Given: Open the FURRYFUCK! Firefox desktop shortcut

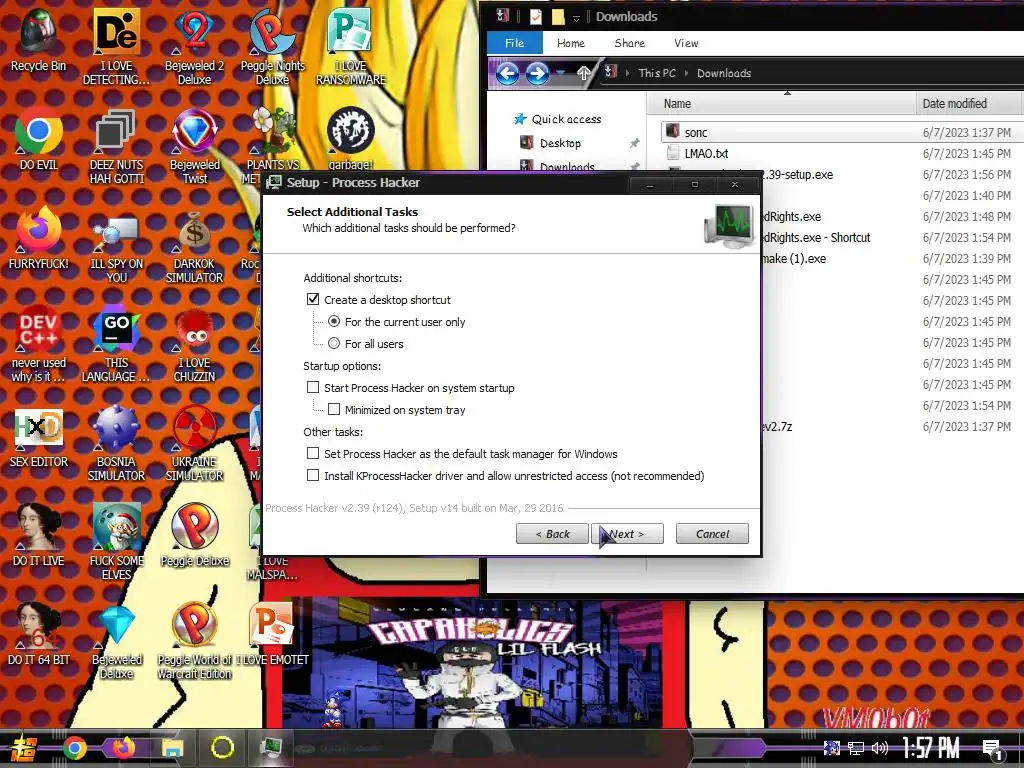Looking at the screenshot, I should (x=38, y=238).
